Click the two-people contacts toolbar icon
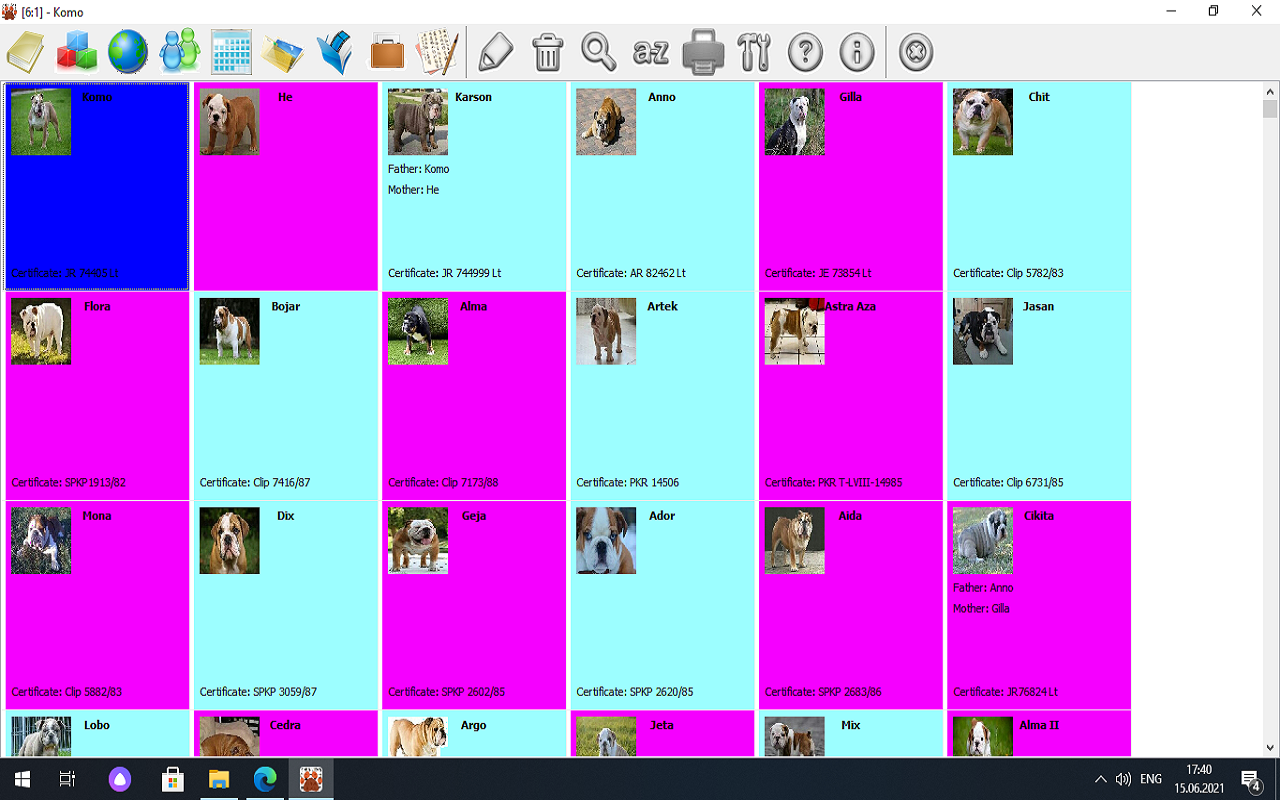This screenshot has height=800, width=1280. (x=180, y=51)
